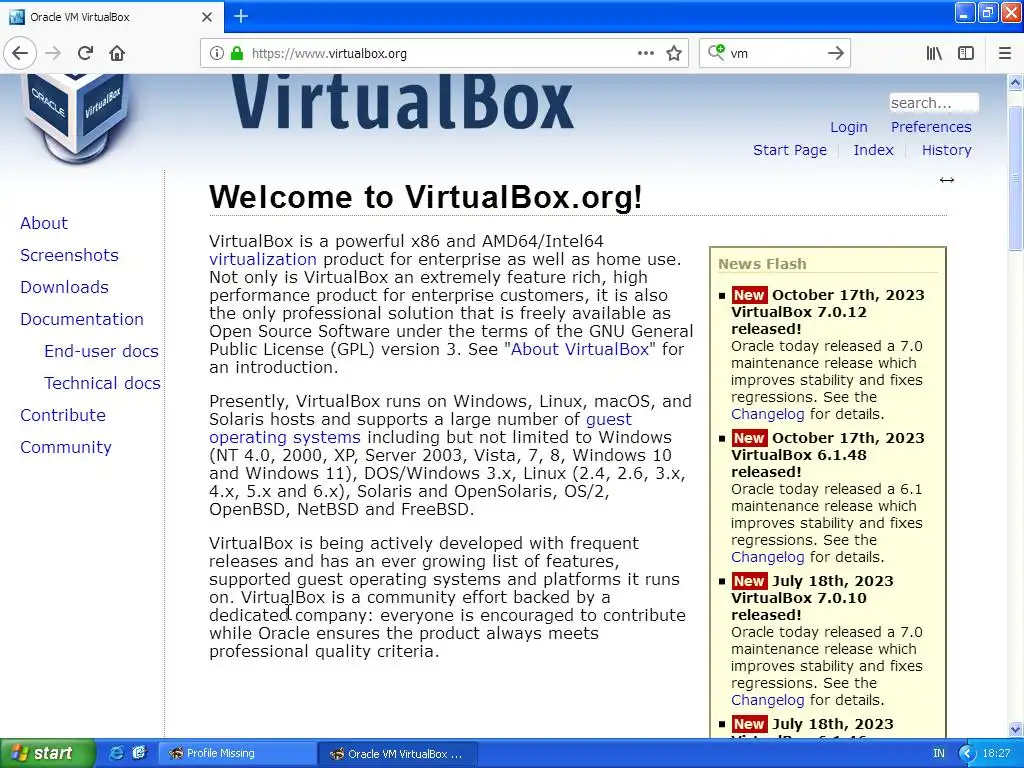Select Oracle VM VirtualBox taskbar button
The image size is (1024, 768).
point(398,754)
